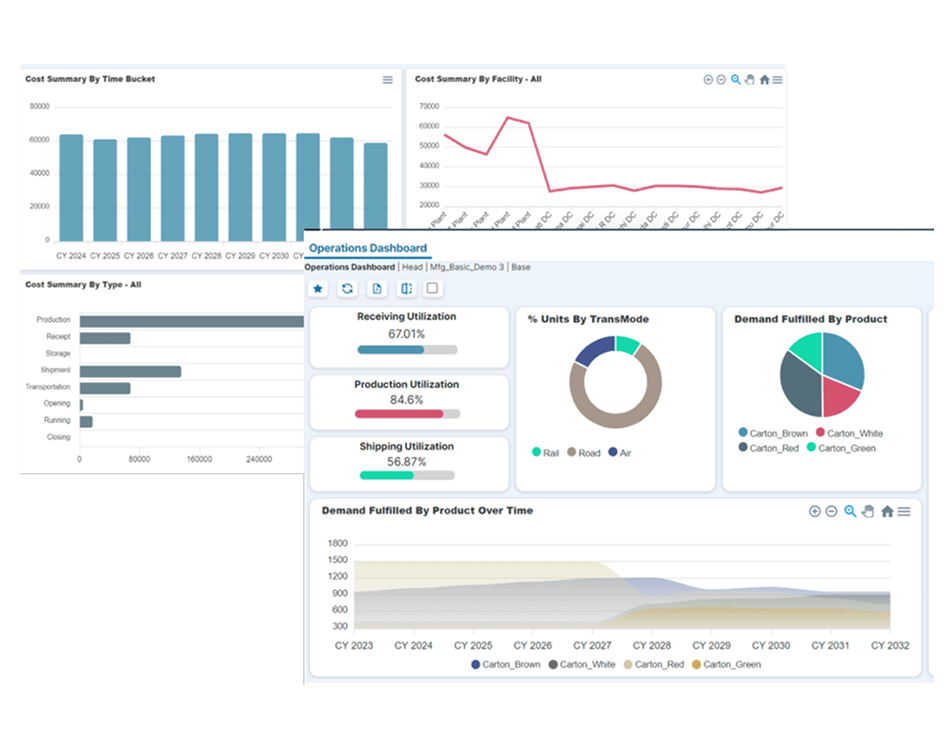Refresh the Operations Dashboard
The width and height of the screenshot is (950, 750).
[347, 289]
